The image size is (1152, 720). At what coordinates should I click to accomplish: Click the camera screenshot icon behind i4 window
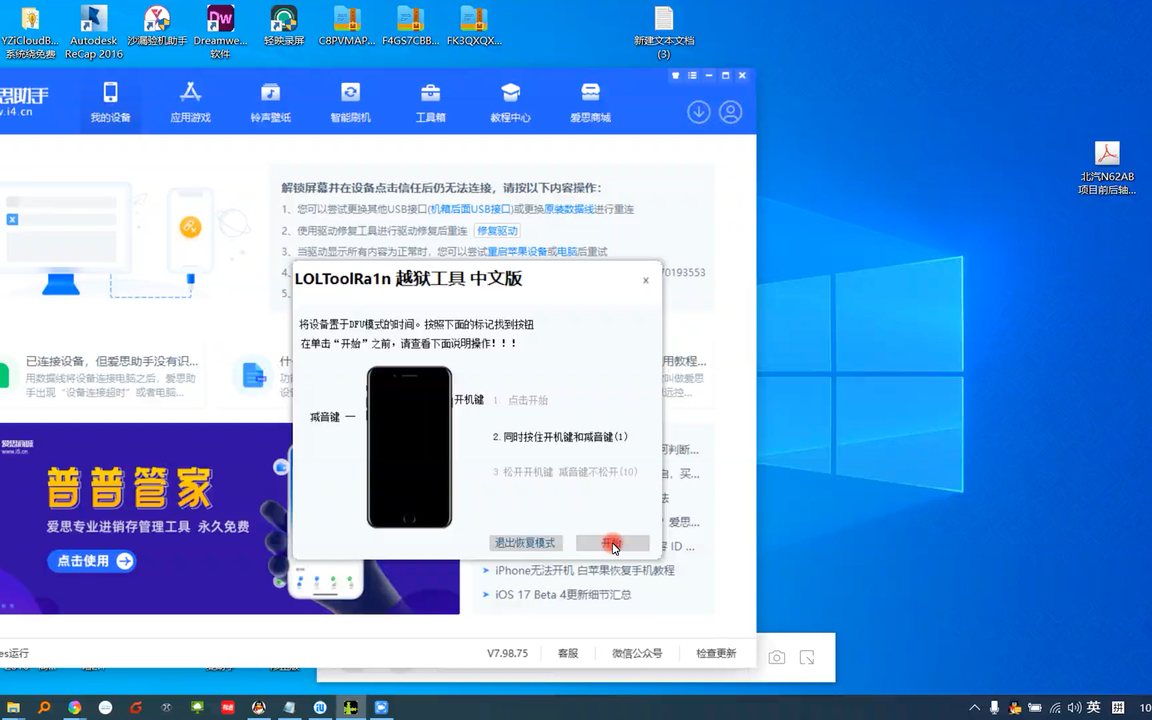pos(777,657)
